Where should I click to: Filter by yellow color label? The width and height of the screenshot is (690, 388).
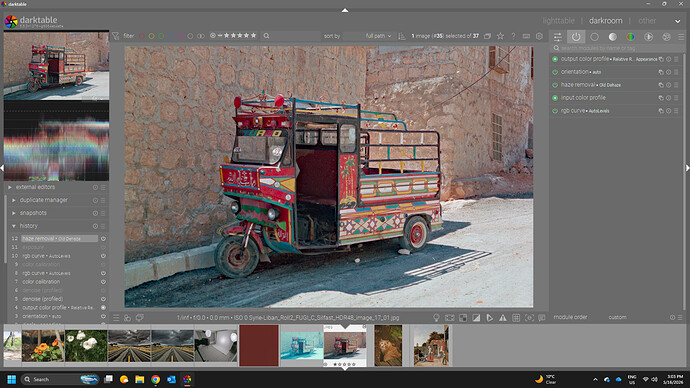(151, 36)
